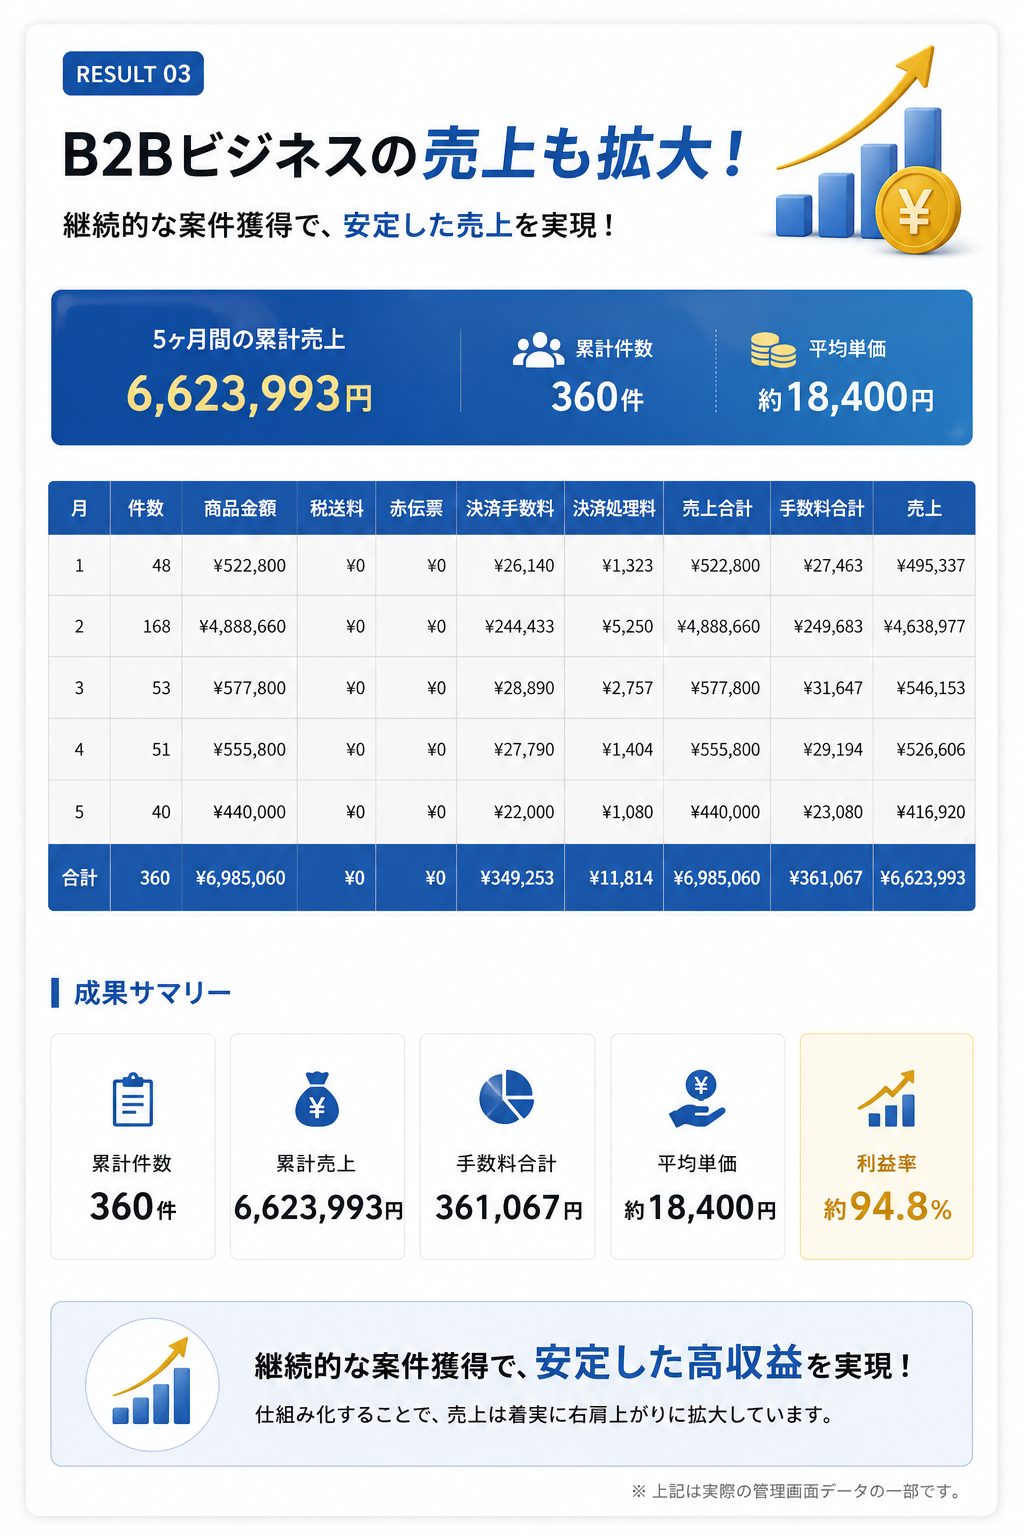Screen dimensions: 1024x1536
Task: Select the 赤伝票 column header
Action: (x=416, y=508)
